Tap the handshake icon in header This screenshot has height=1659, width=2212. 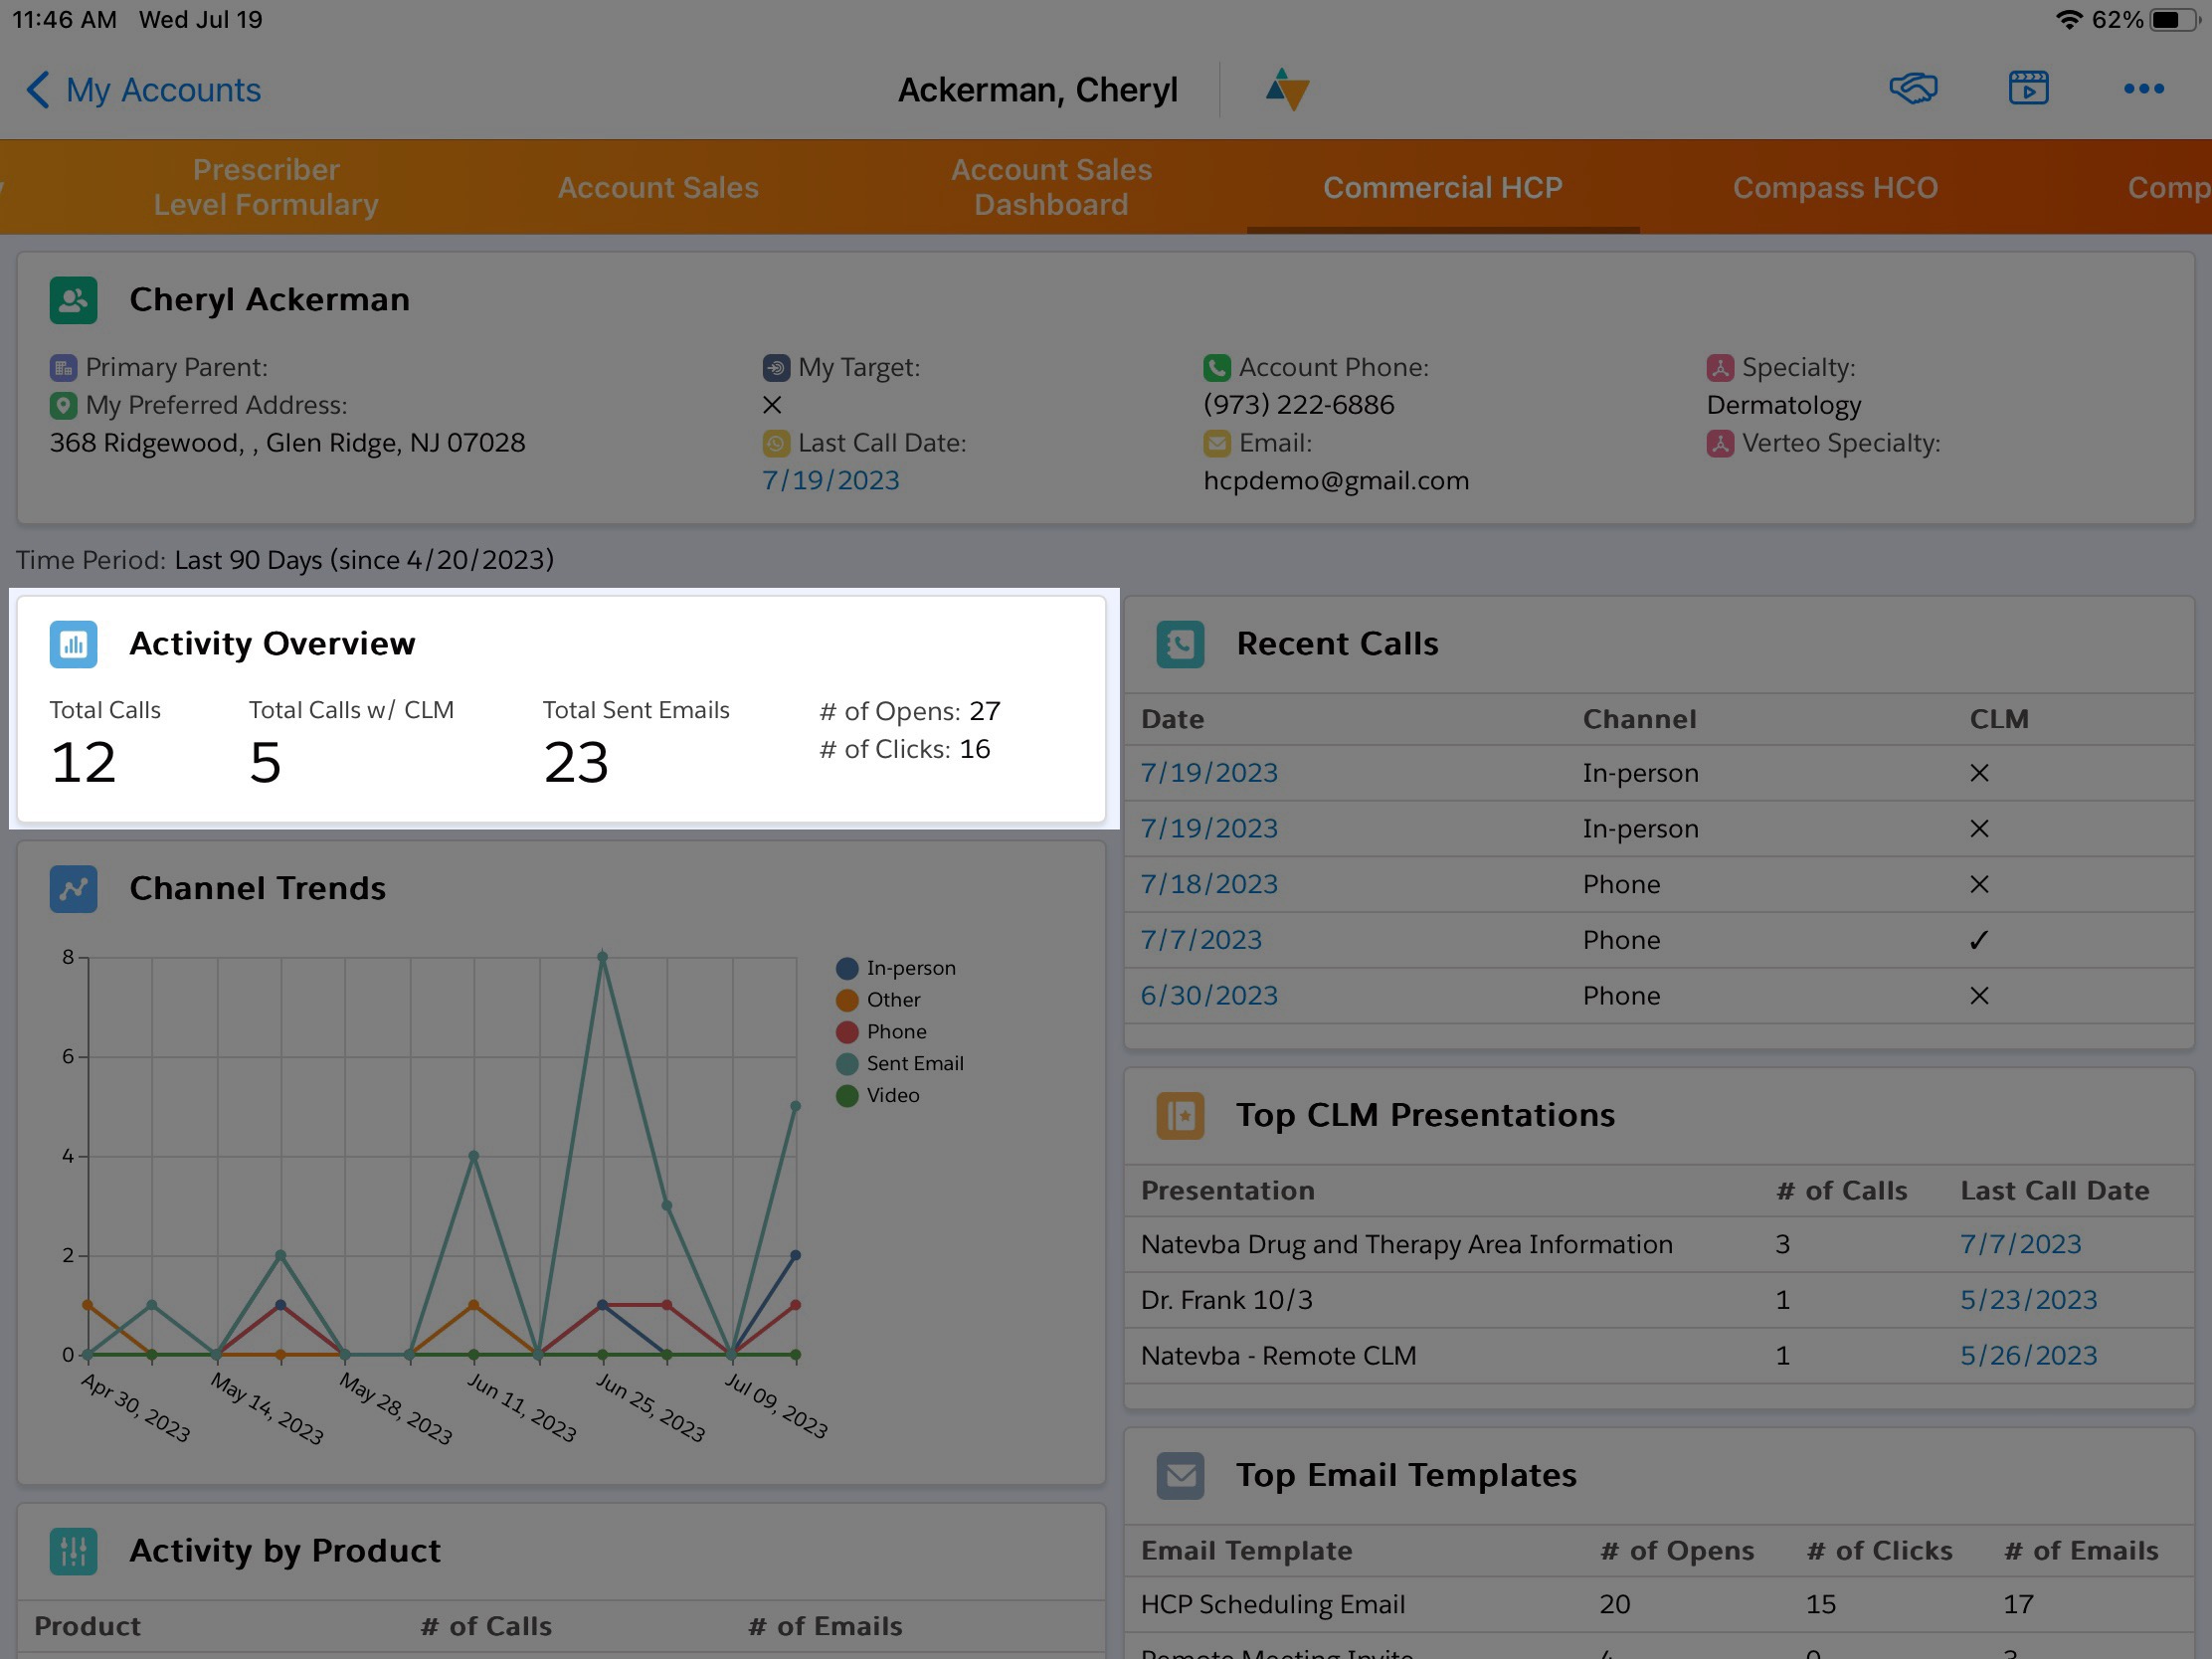click(1912, 89)
